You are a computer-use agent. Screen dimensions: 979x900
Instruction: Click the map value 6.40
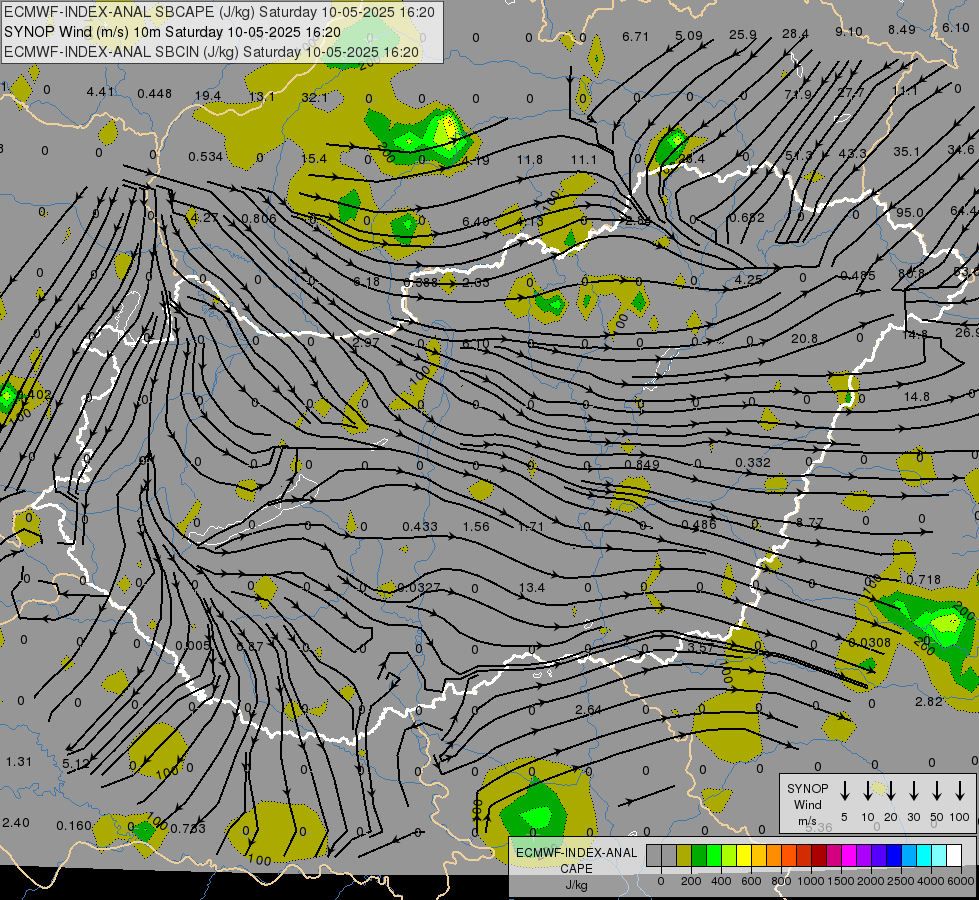(x=476, y=222)
